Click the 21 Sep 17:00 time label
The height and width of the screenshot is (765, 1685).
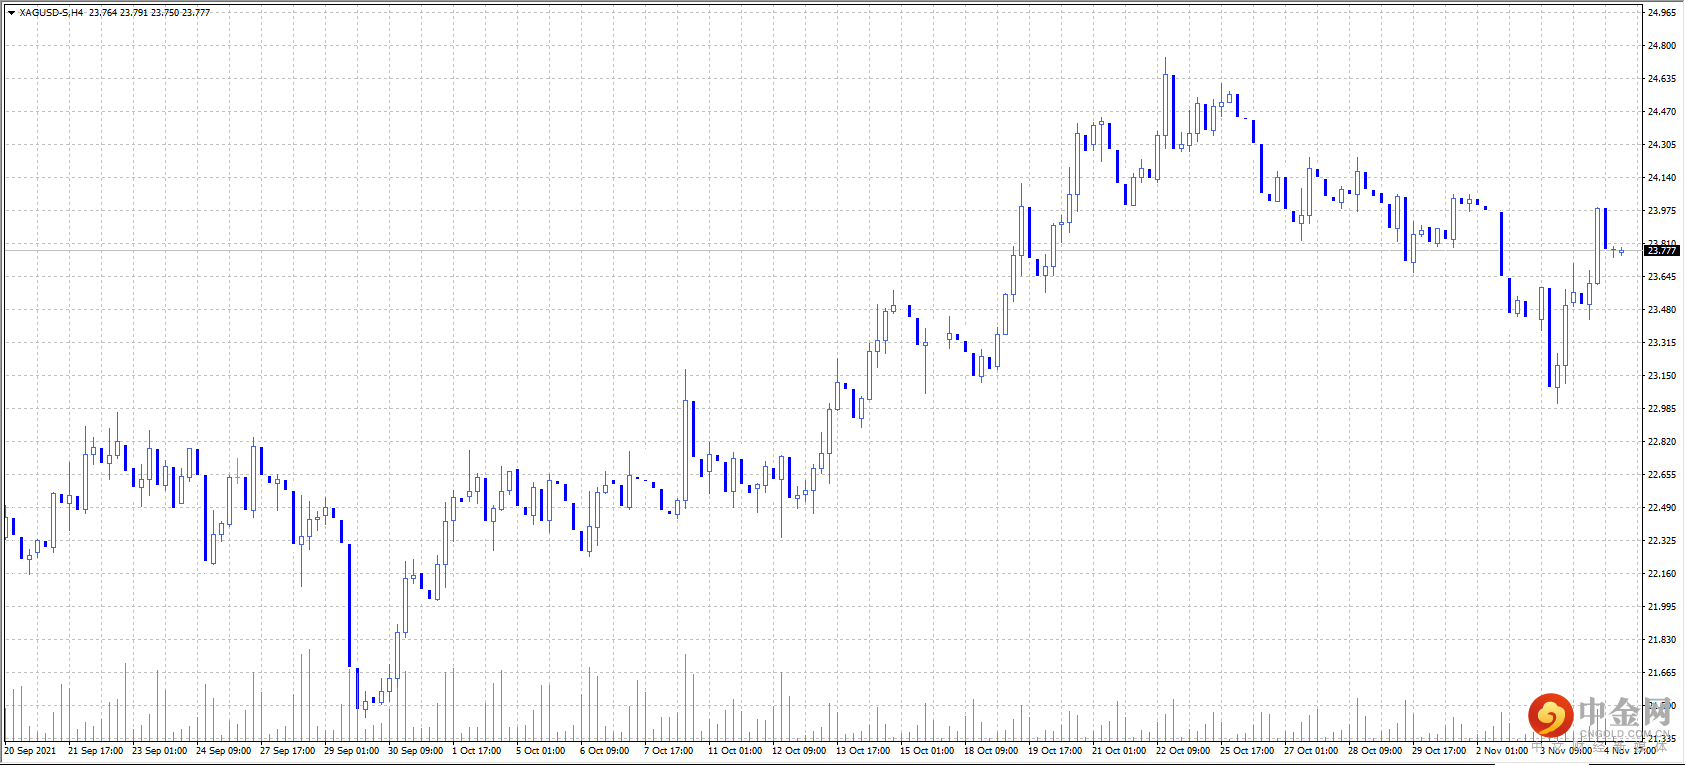tap(96, 751)
